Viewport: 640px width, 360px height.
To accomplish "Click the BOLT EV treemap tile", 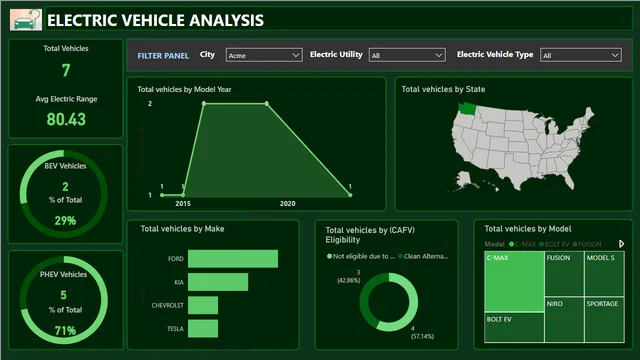I will 514,327.
